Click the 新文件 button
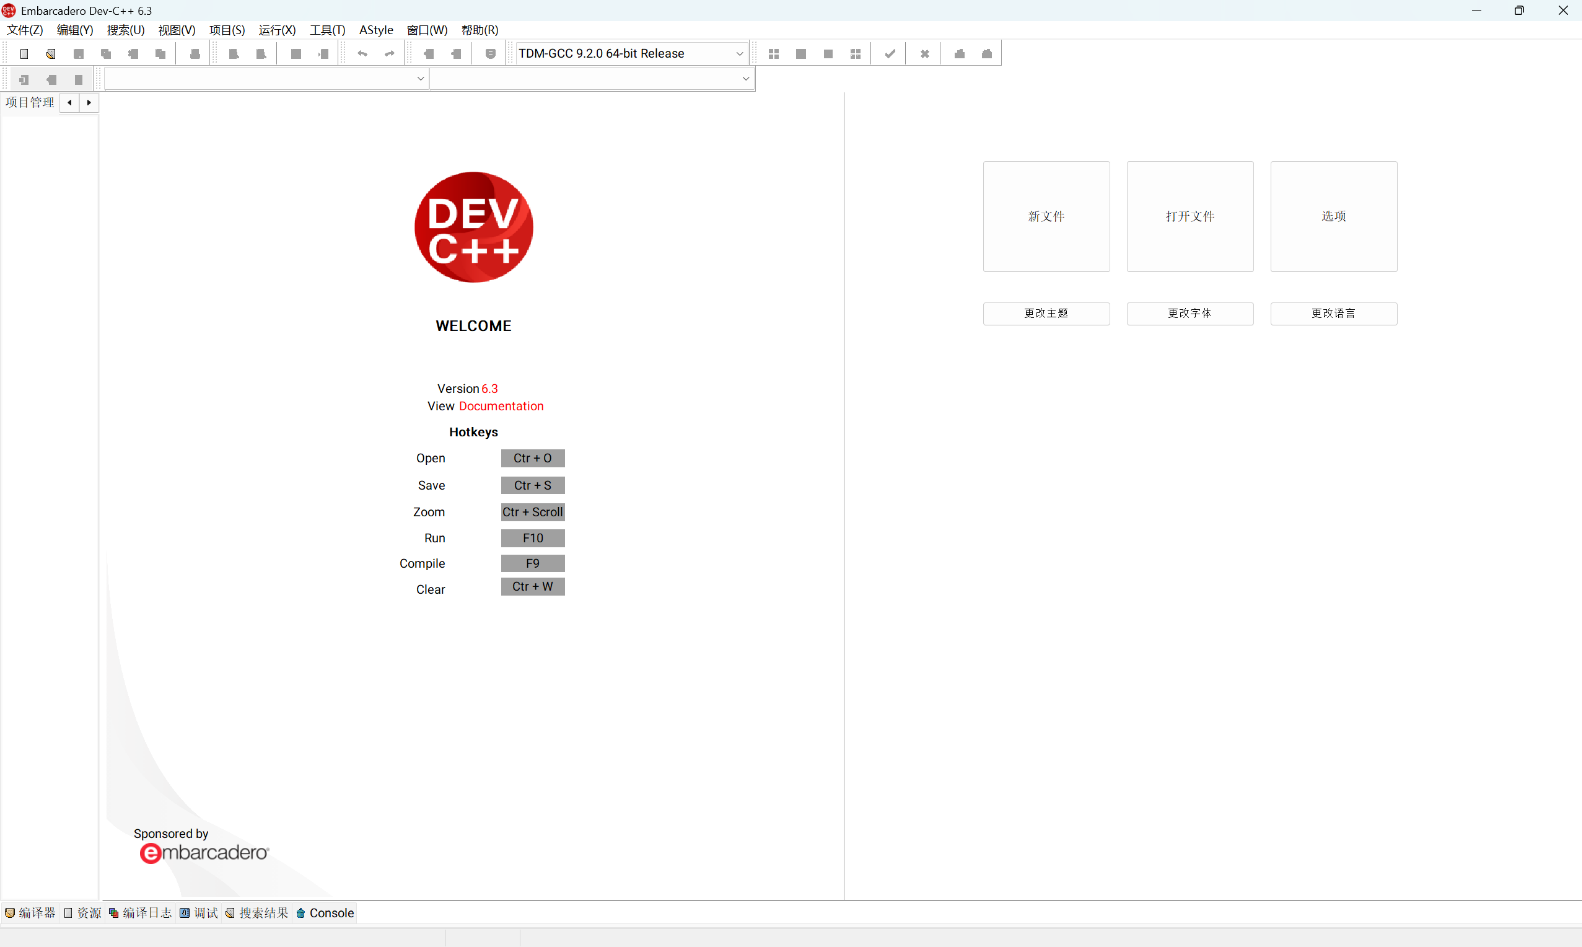The image size is (1582, 947). [x=1046, y=216]
